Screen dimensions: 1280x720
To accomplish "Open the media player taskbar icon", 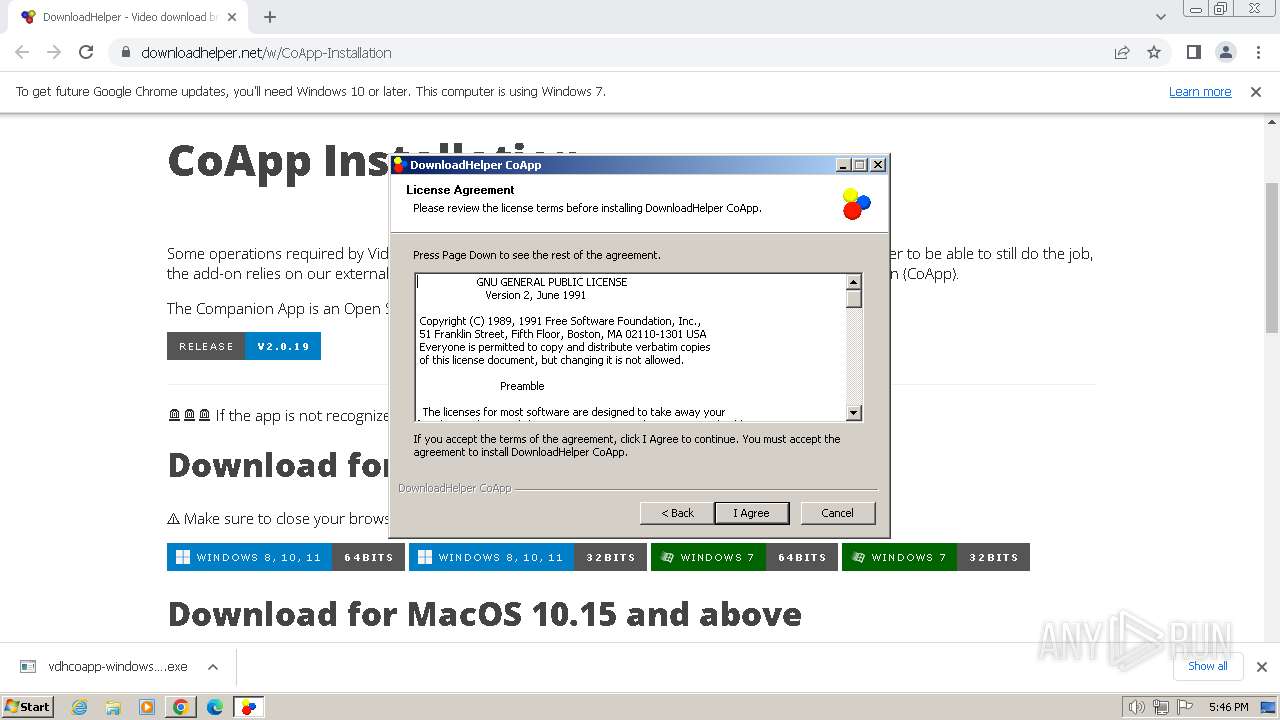I will click(147, 707).
